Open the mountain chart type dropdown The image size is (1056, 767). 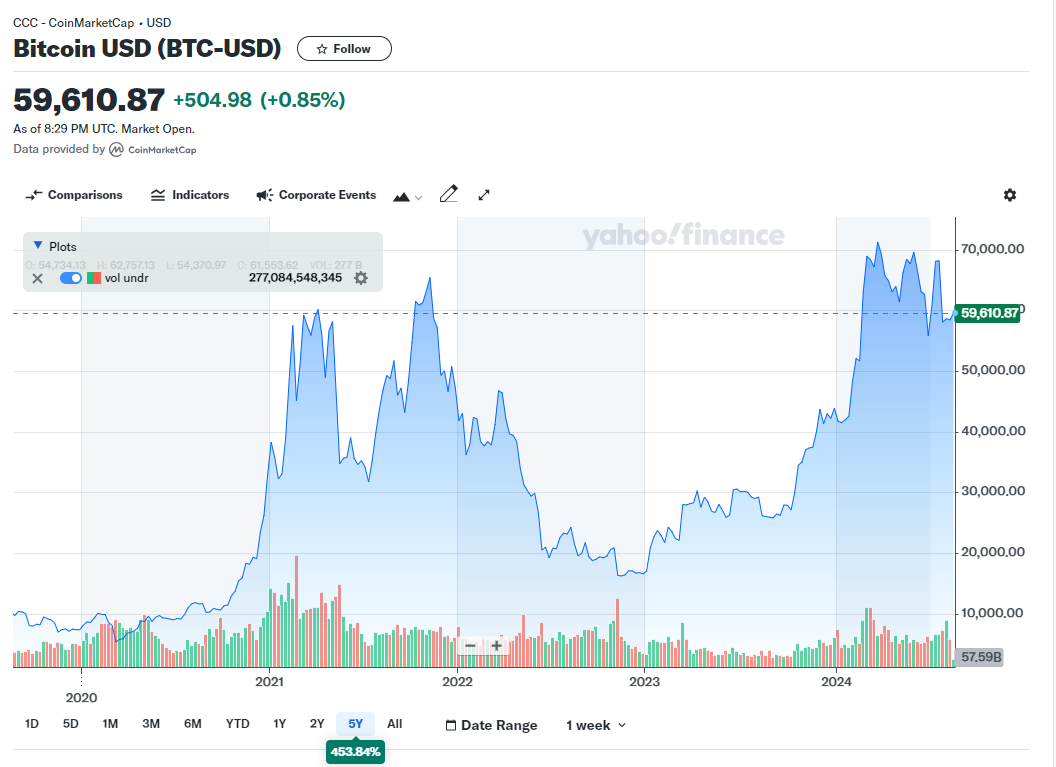coord(407,197)
